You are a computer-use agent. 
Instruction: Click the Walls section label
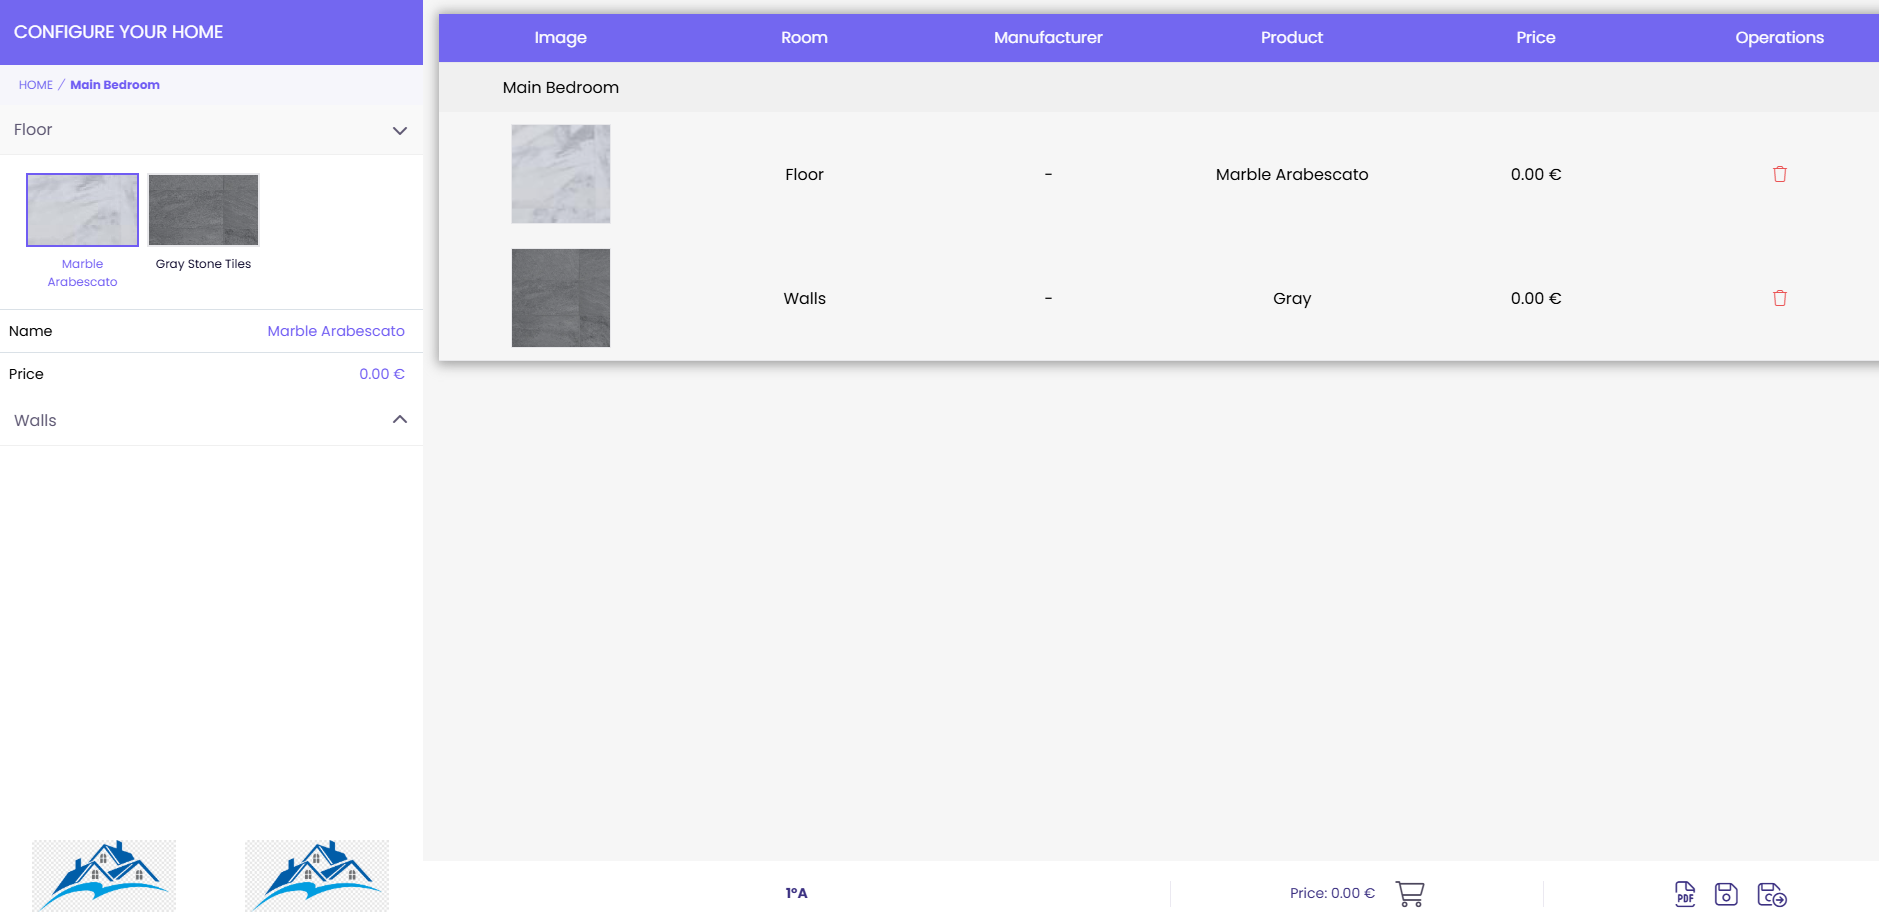pyautogui.click(x=35, y=421)
